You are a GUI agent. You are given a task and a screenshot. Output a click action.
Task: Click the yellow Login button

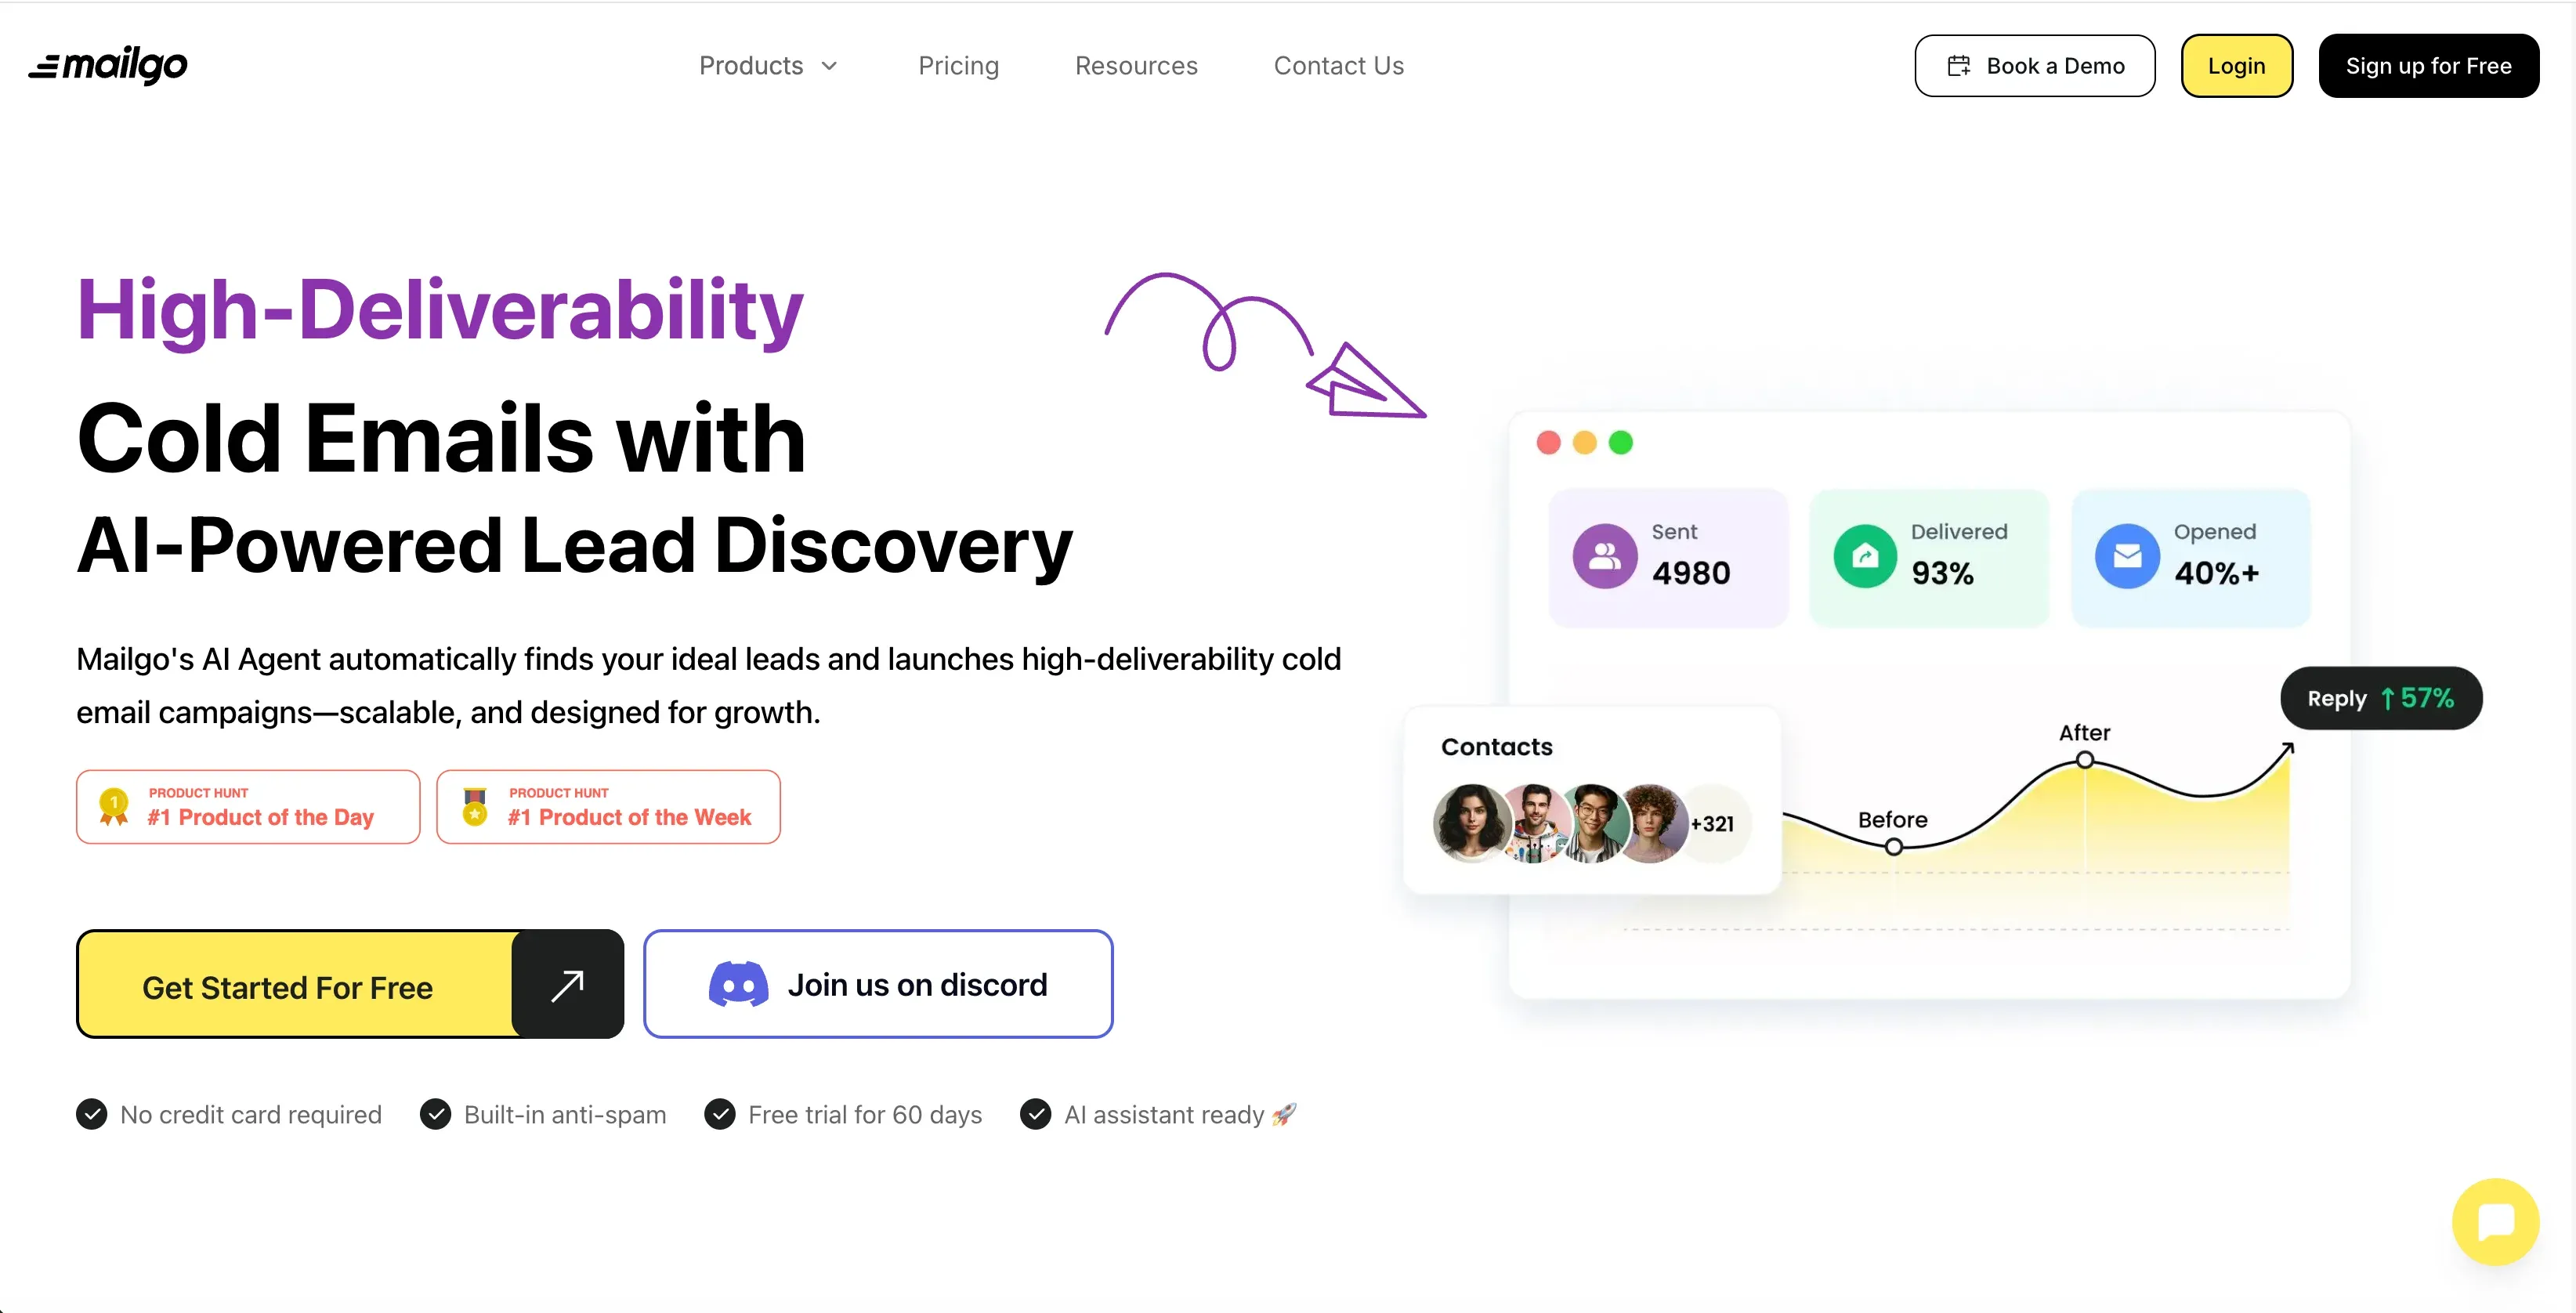tap(2236, 66)
